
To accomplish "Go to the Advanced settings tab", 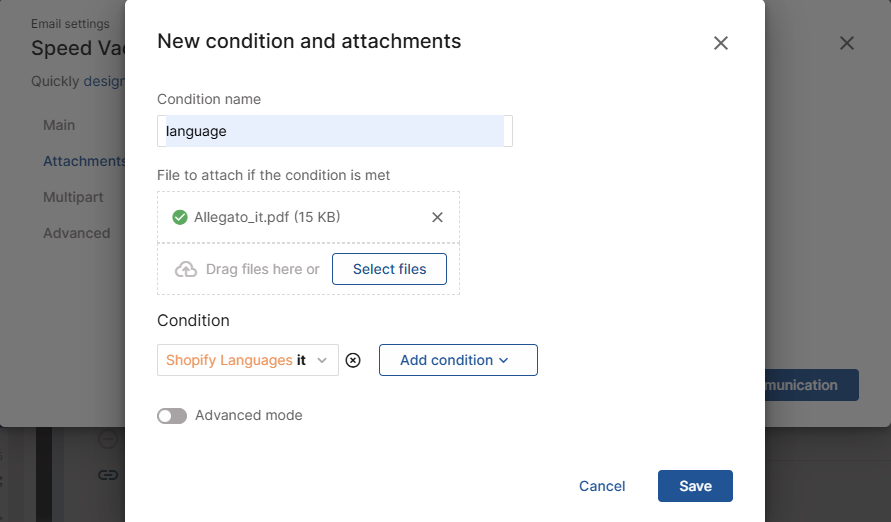I will click(77, 233).
